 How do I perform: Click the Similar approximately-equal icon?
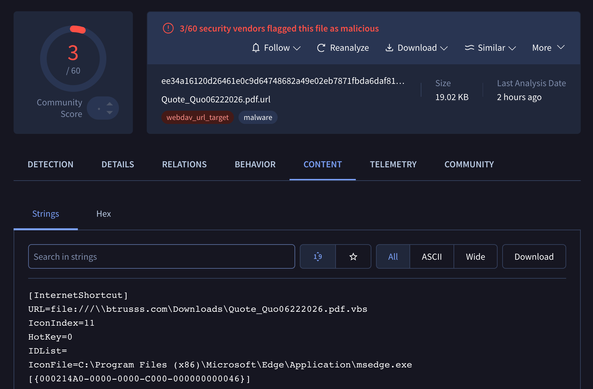pyautogui.click(x=469, y=48)
